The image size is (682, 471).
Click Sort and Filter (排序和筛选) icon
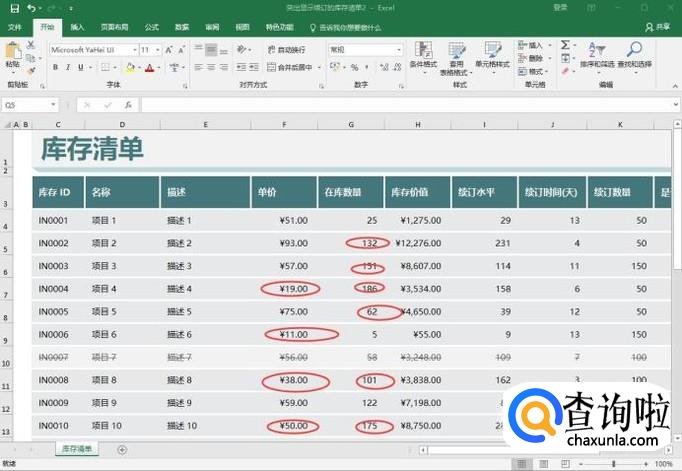tap(599, 55)
